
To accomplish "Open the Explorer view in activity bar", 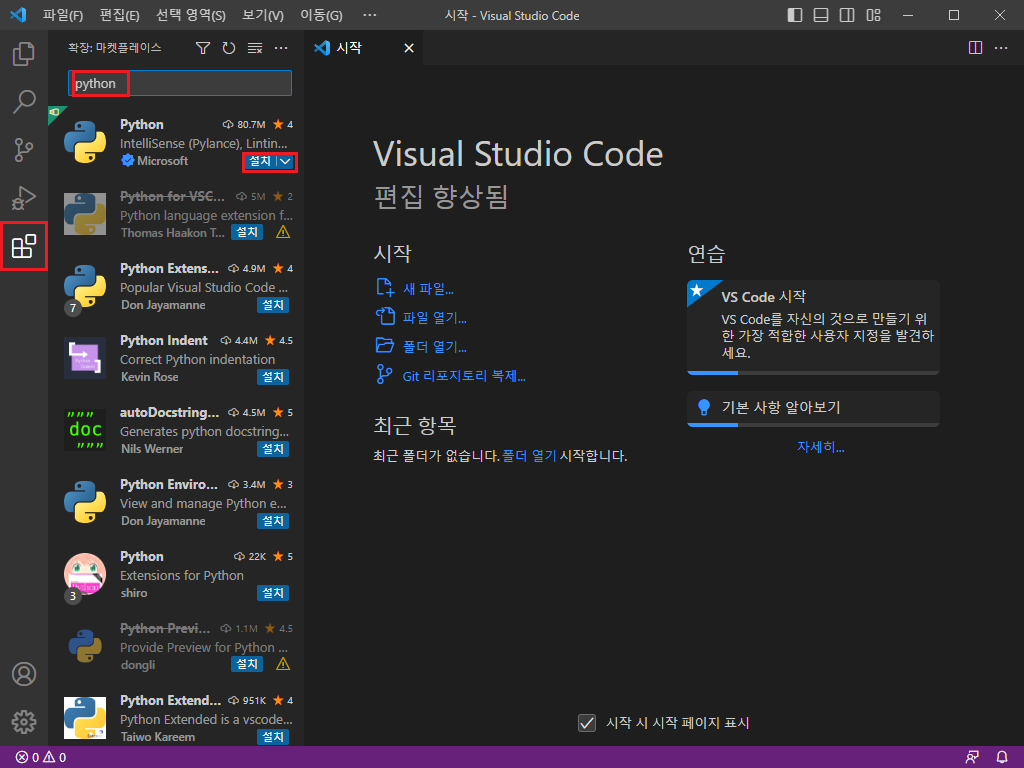I will coord(24,54).
